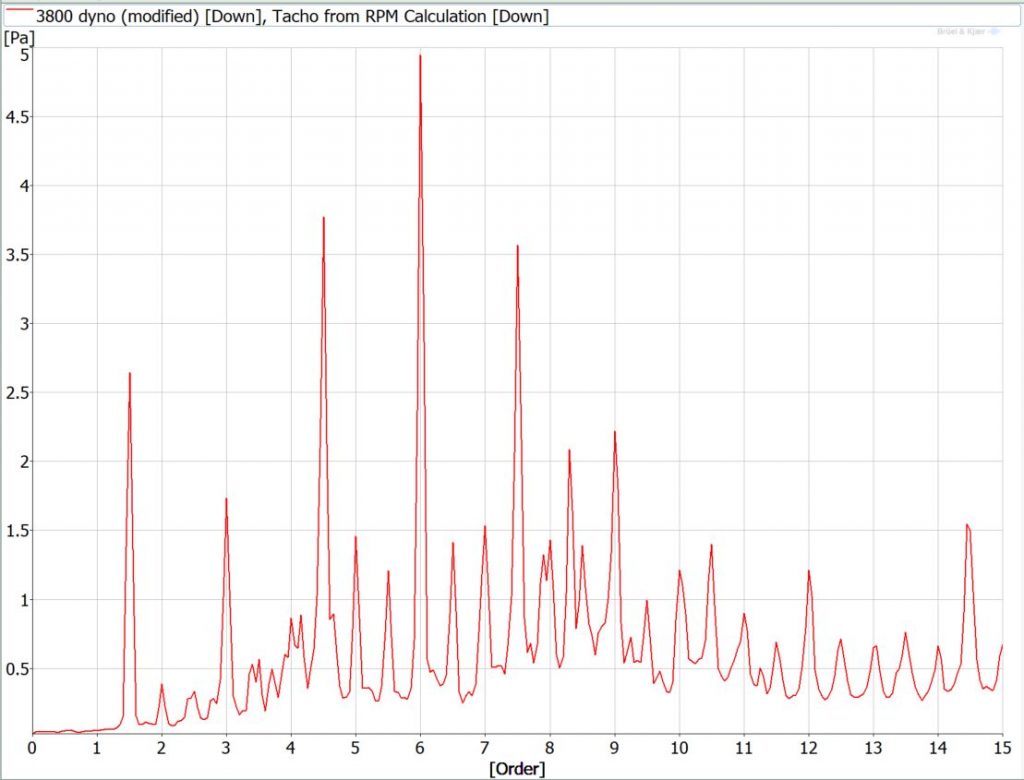The height and width of the screenshot is (780, 1024).
Task: Click the [Pa] Y-axis unit label
Action: coord(19,37)
